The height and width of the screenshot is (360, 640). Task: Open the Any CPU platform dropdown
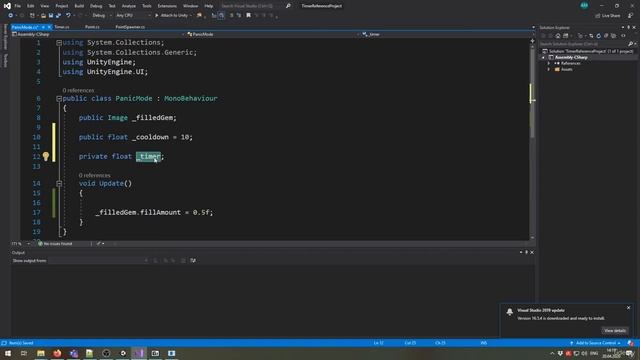point(133,16)
